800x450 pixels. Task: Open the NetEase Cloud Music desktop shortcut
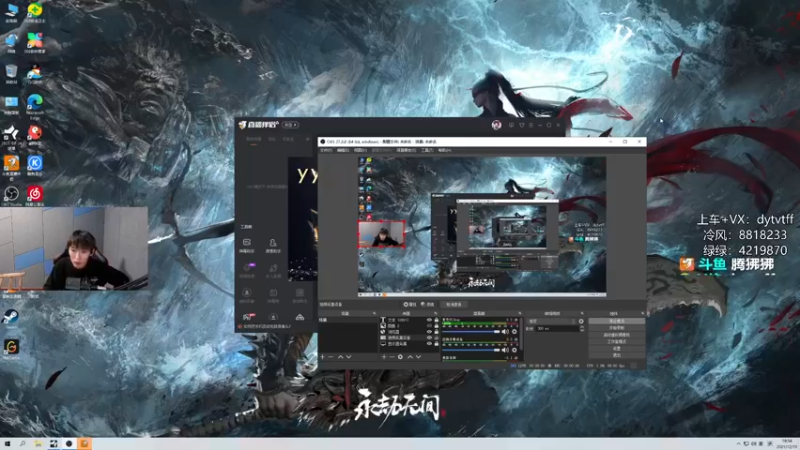click(35, 194)
